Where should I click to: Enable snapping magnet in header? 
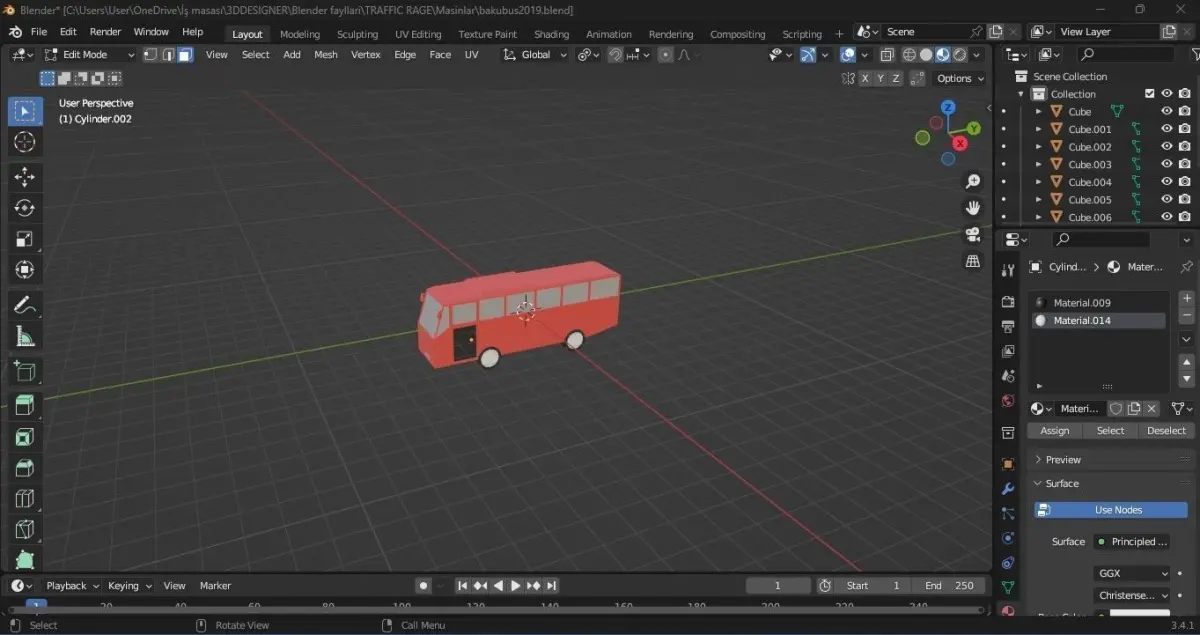click(616, 54)
